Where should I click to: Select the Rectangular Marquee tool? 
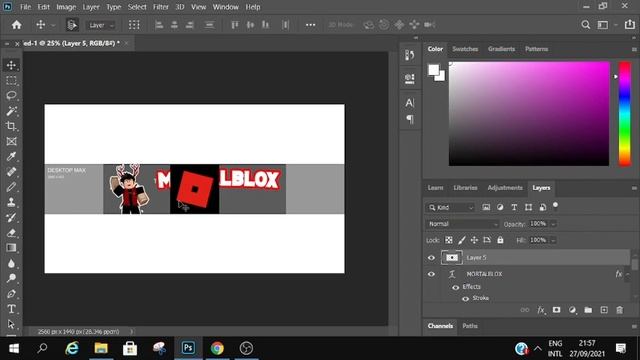(11, 80)
